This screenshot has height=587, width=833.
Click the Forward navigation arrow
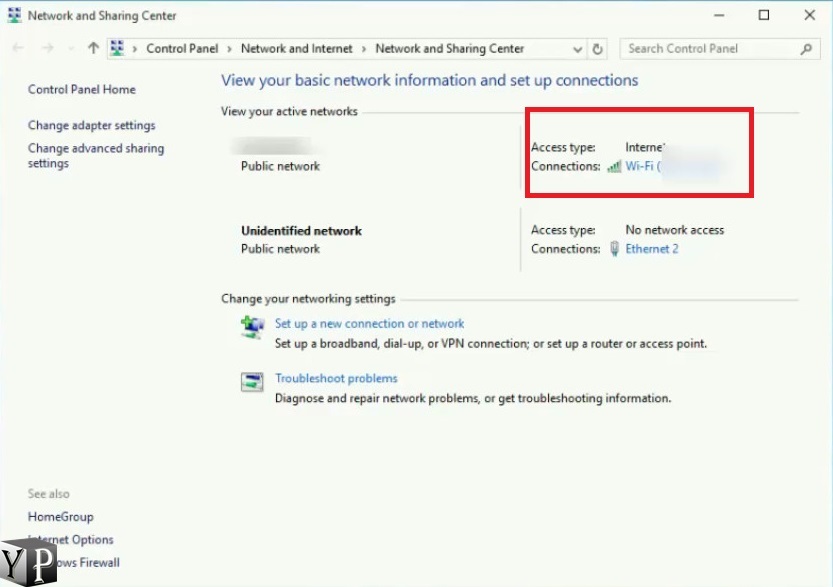point(48,48)
